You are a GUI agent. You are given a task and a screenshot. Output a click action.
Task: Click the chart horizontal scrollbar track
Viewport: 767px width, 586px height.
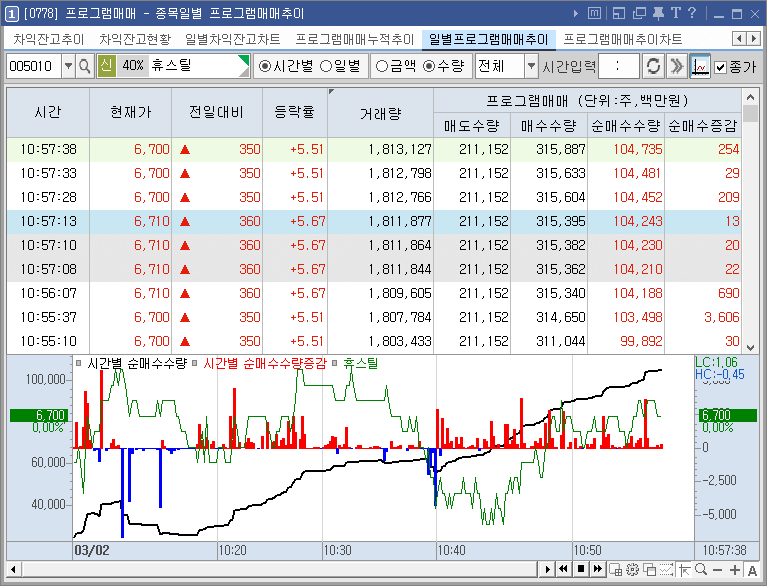pyautogui.click(x=279, y=569)
